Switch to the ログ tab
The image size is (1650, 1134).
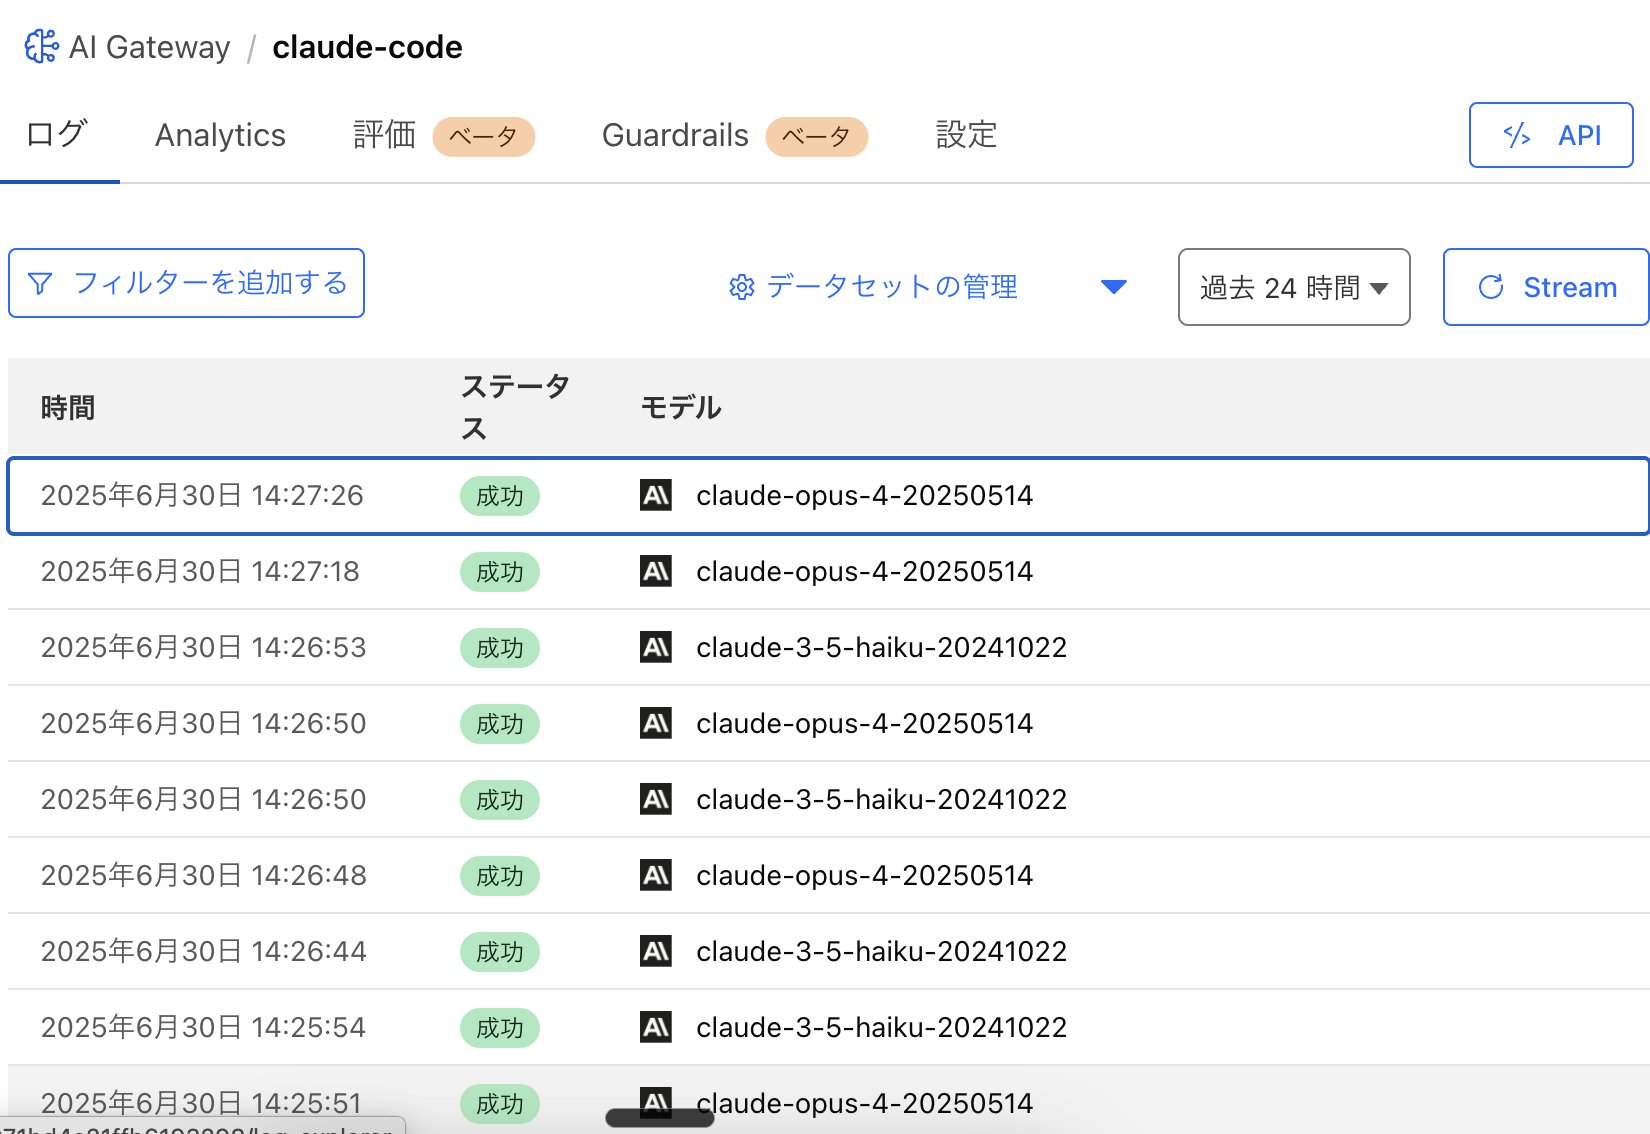click(x=57, y=135)
